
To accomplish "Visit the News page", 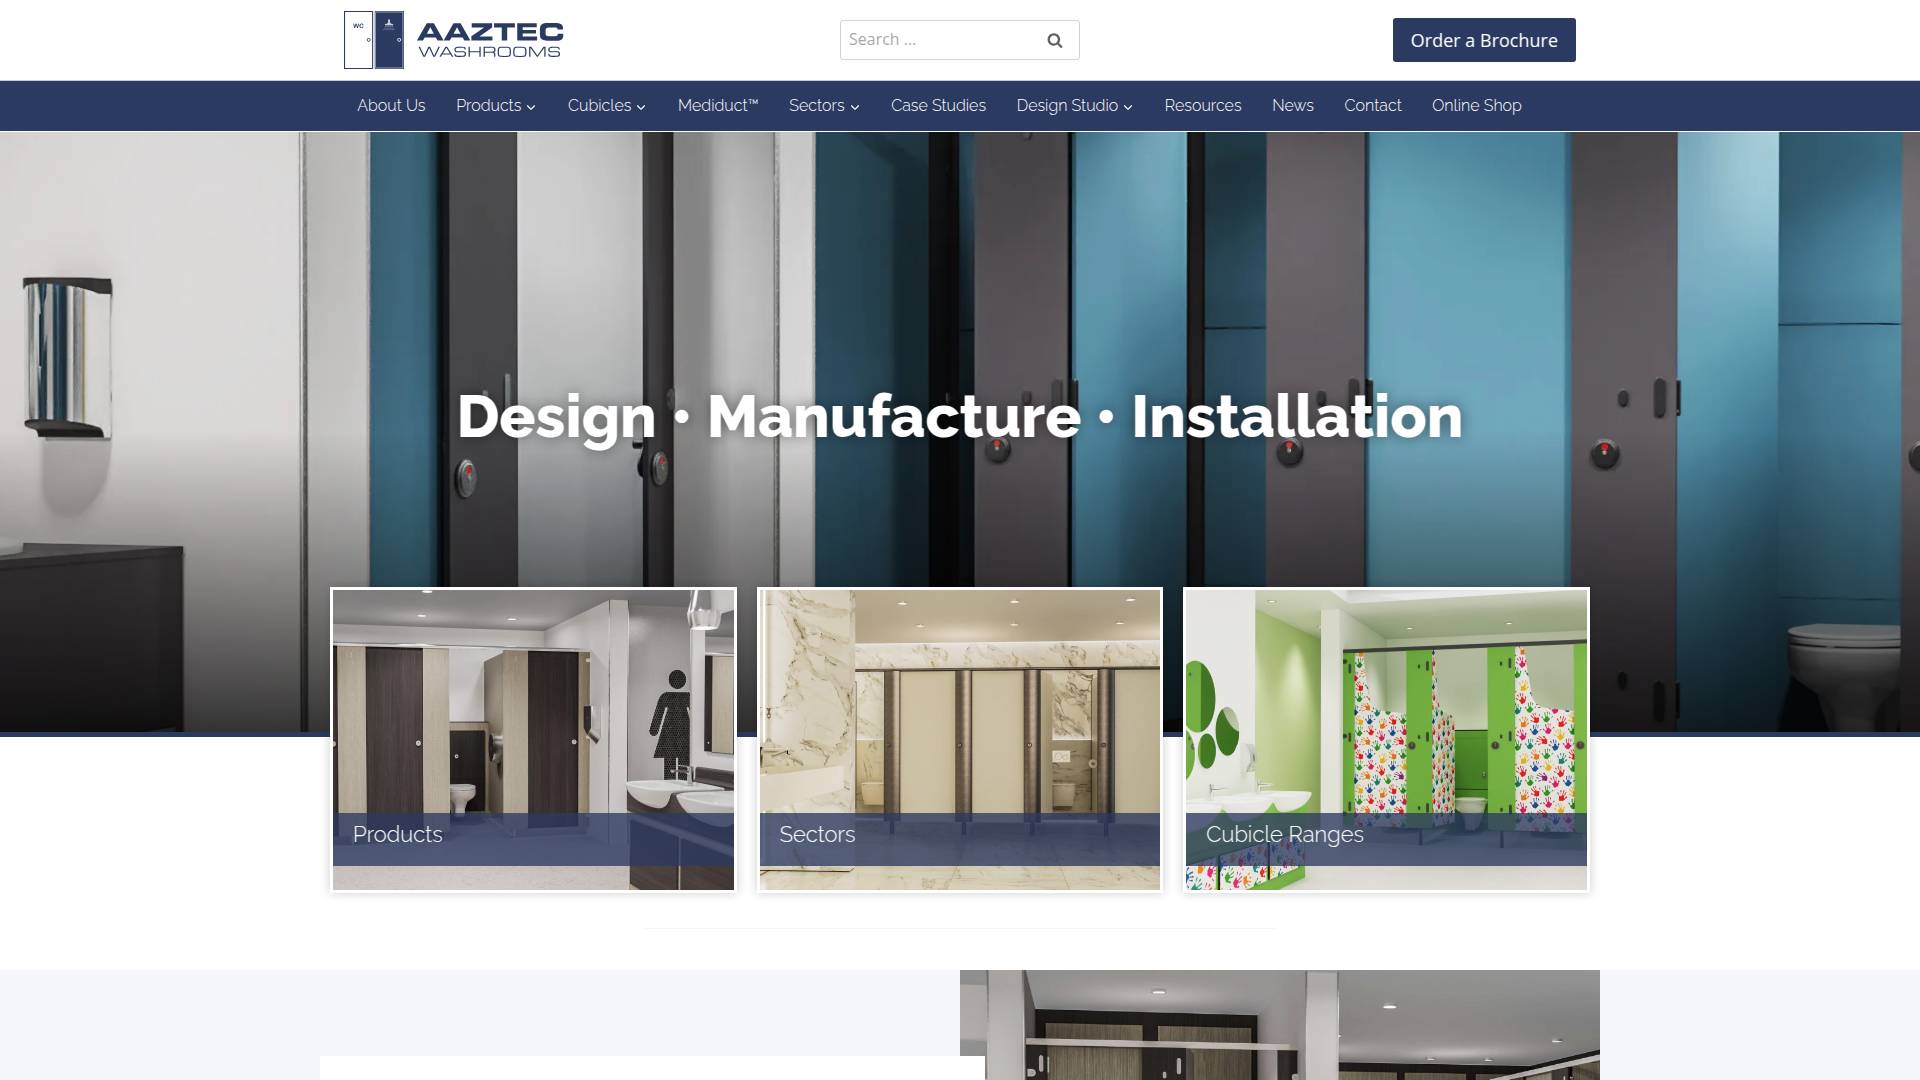I will click(1292, 105).
